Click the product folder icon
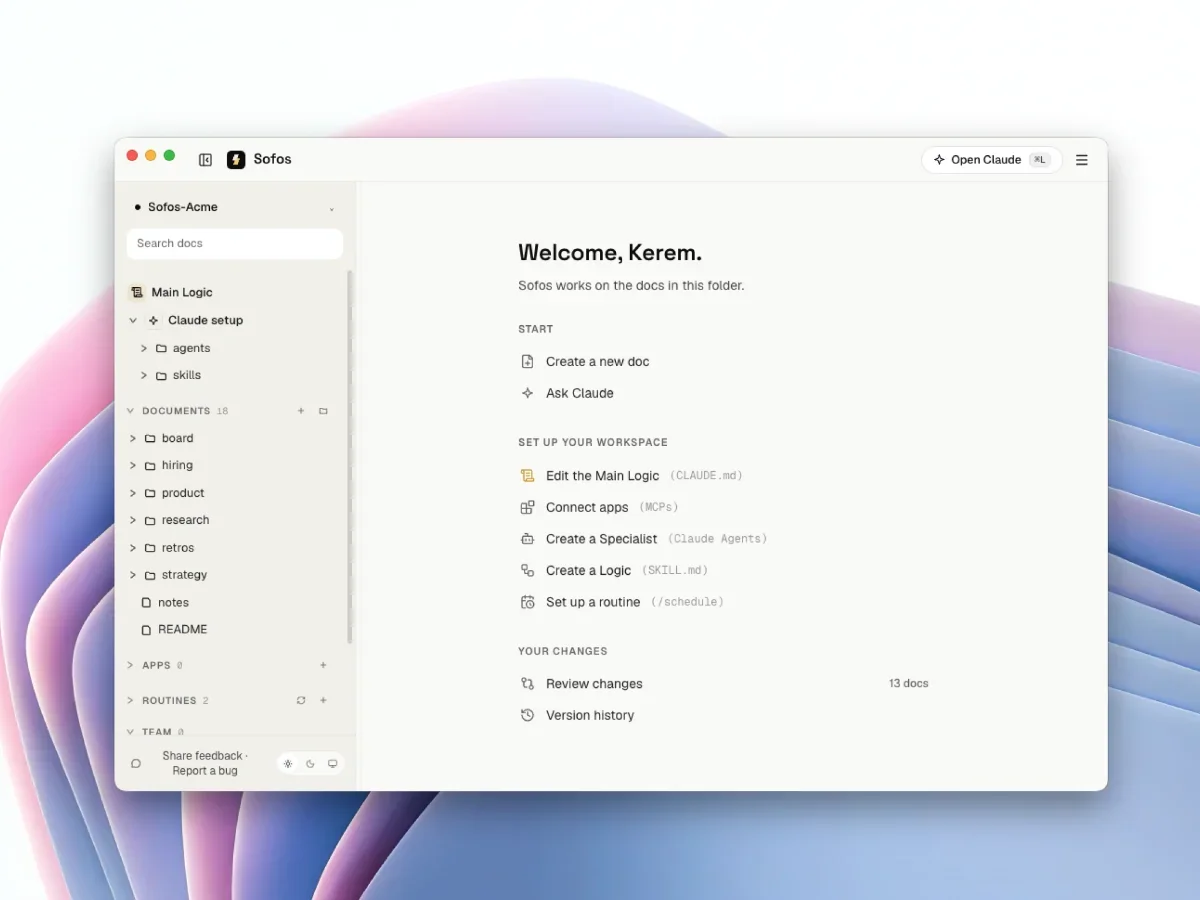This screenshot has width=1200, height=900. coord(150,493)
